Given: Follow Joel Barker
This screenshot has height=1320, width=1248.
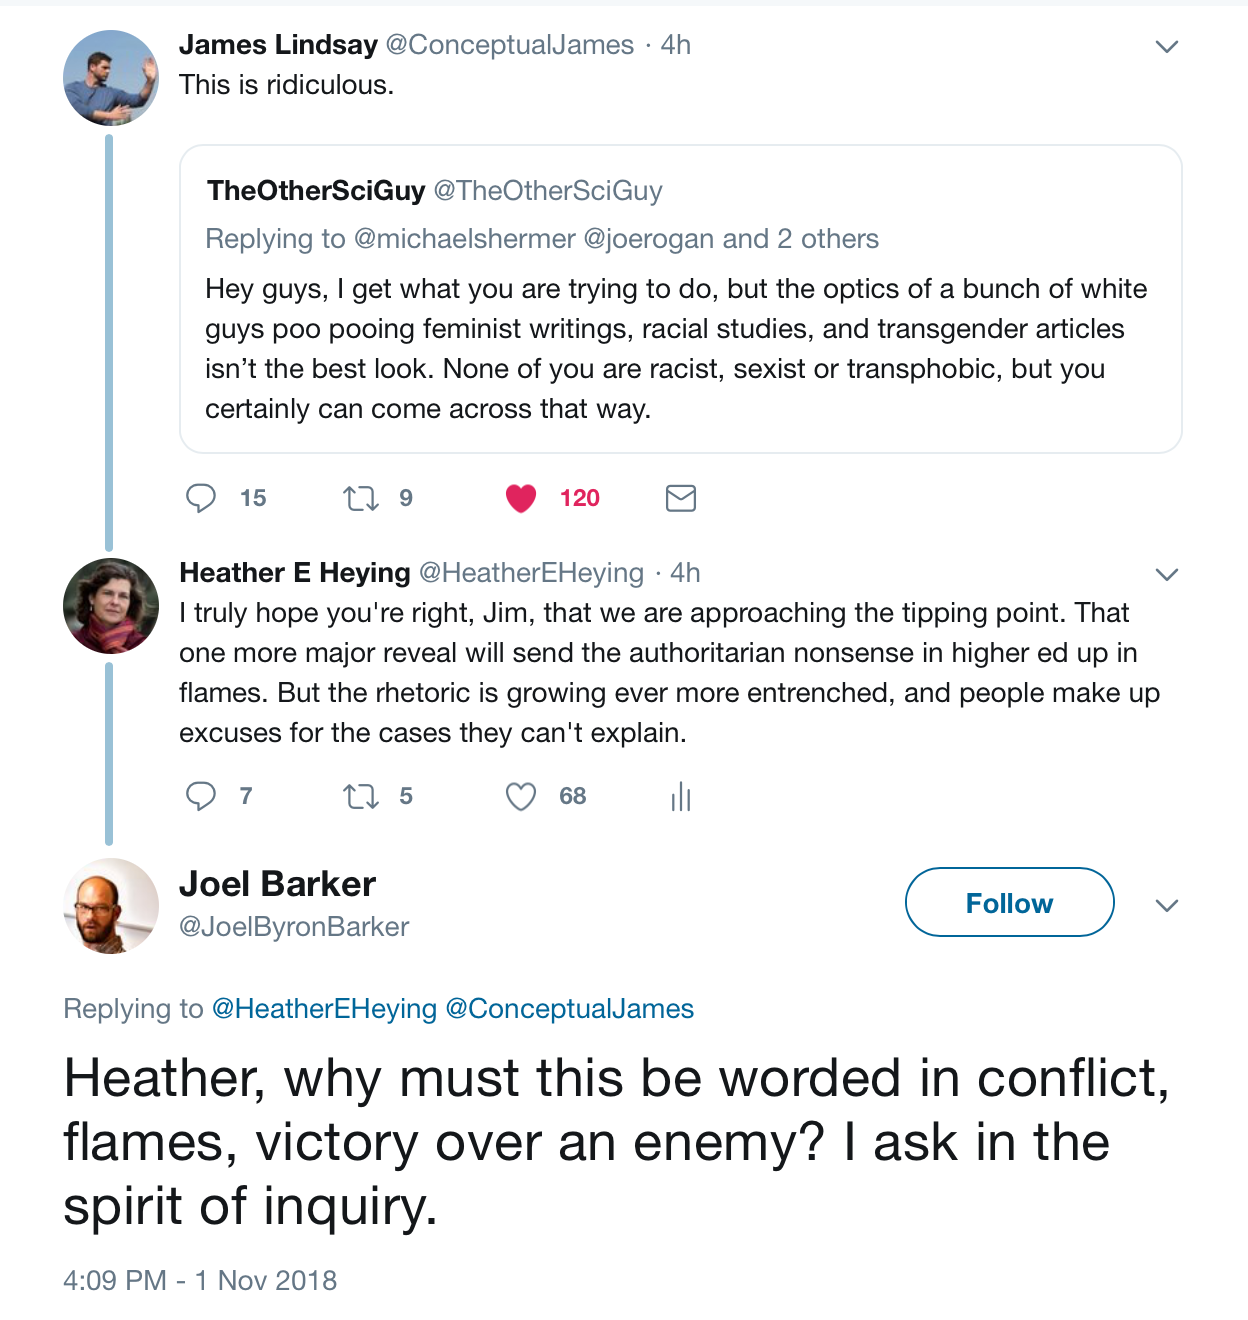Looking at the screenshot, I should point(1009,902).
